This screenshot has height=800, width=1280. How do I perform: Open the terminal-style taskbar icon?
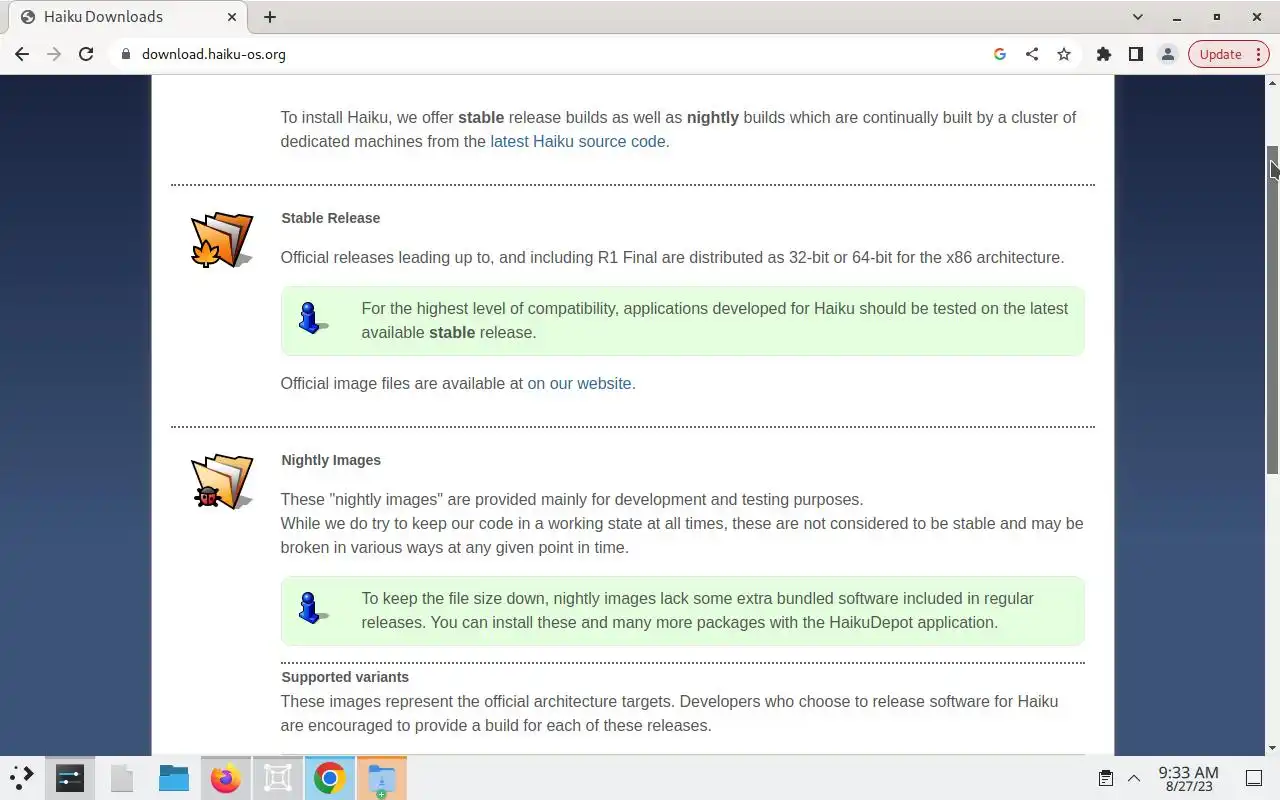[x=70, y=778]
